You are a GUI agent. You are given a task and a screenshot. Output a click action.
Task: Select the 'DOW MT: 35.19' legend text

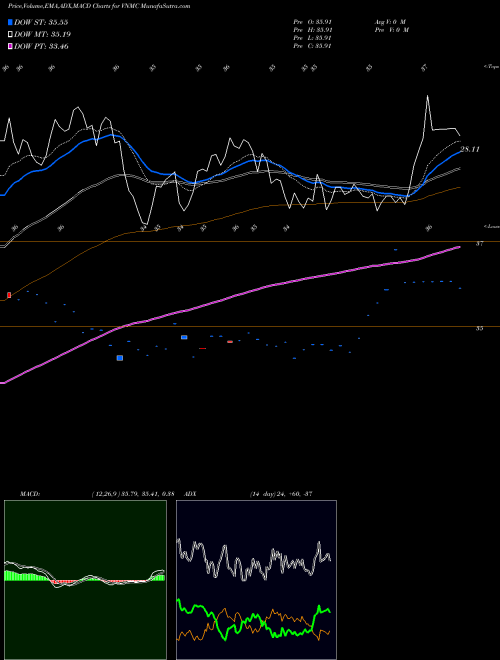click(43, 35)
